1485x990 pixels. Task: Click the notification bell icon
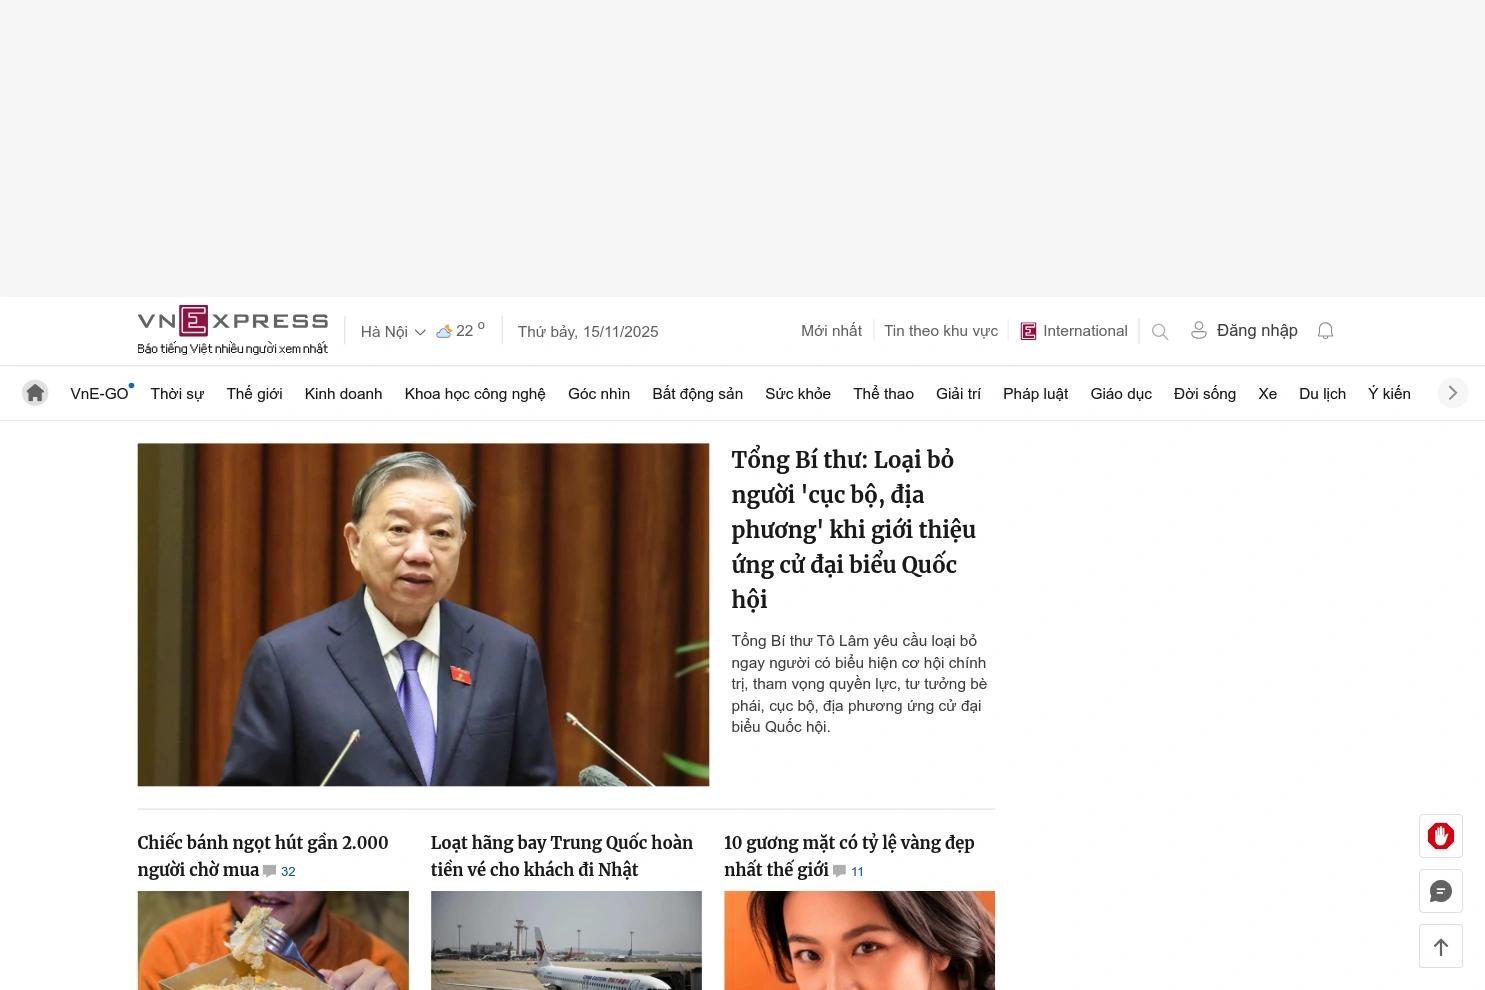(1325, 331)
